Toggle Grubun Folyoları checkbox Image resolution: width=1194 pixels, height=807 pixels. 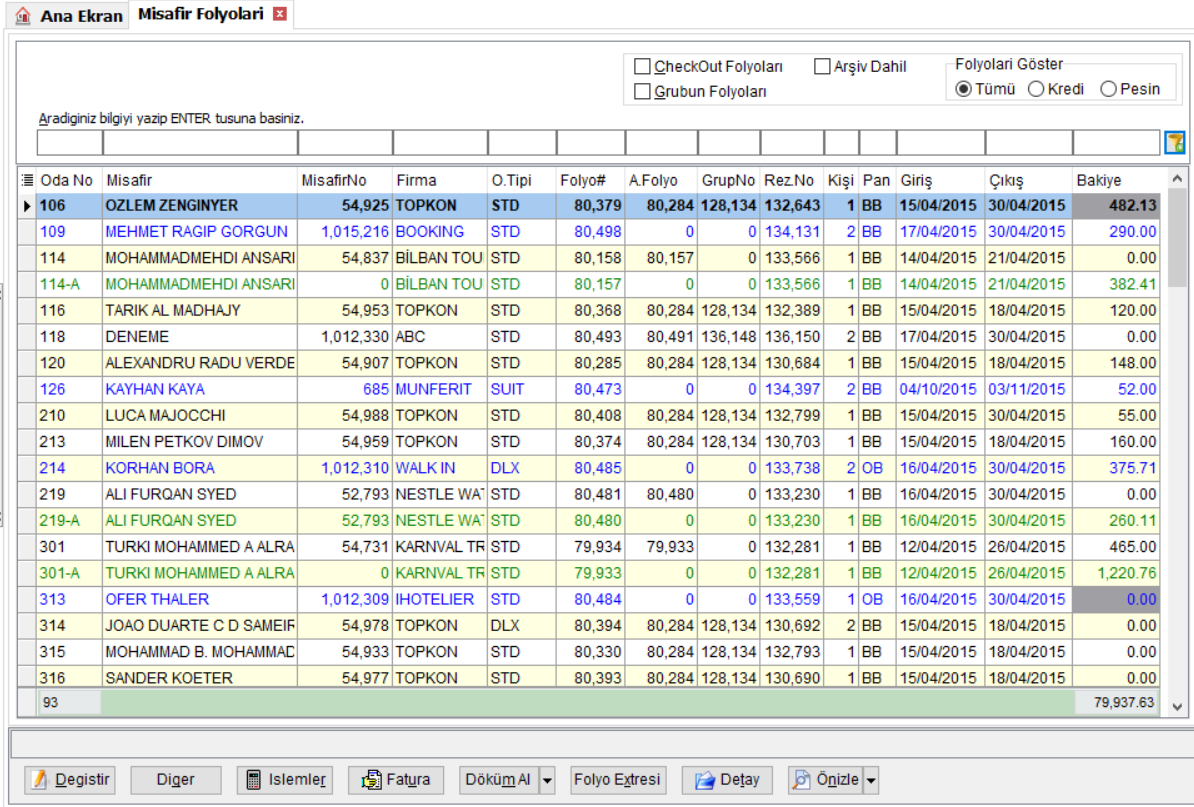point(642,91)
